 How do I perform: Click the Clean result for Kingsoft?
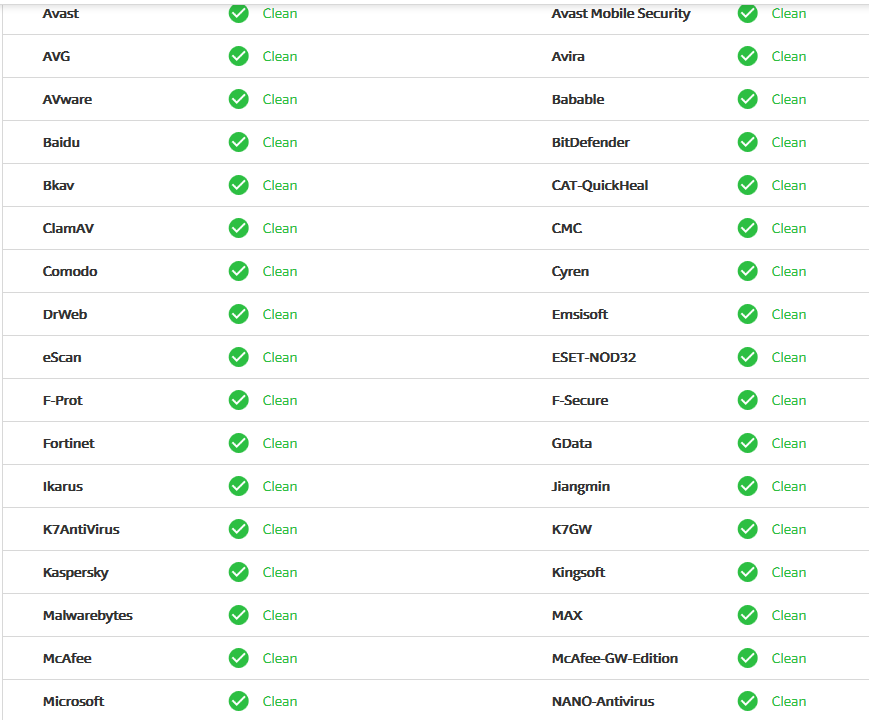[788, 572]
